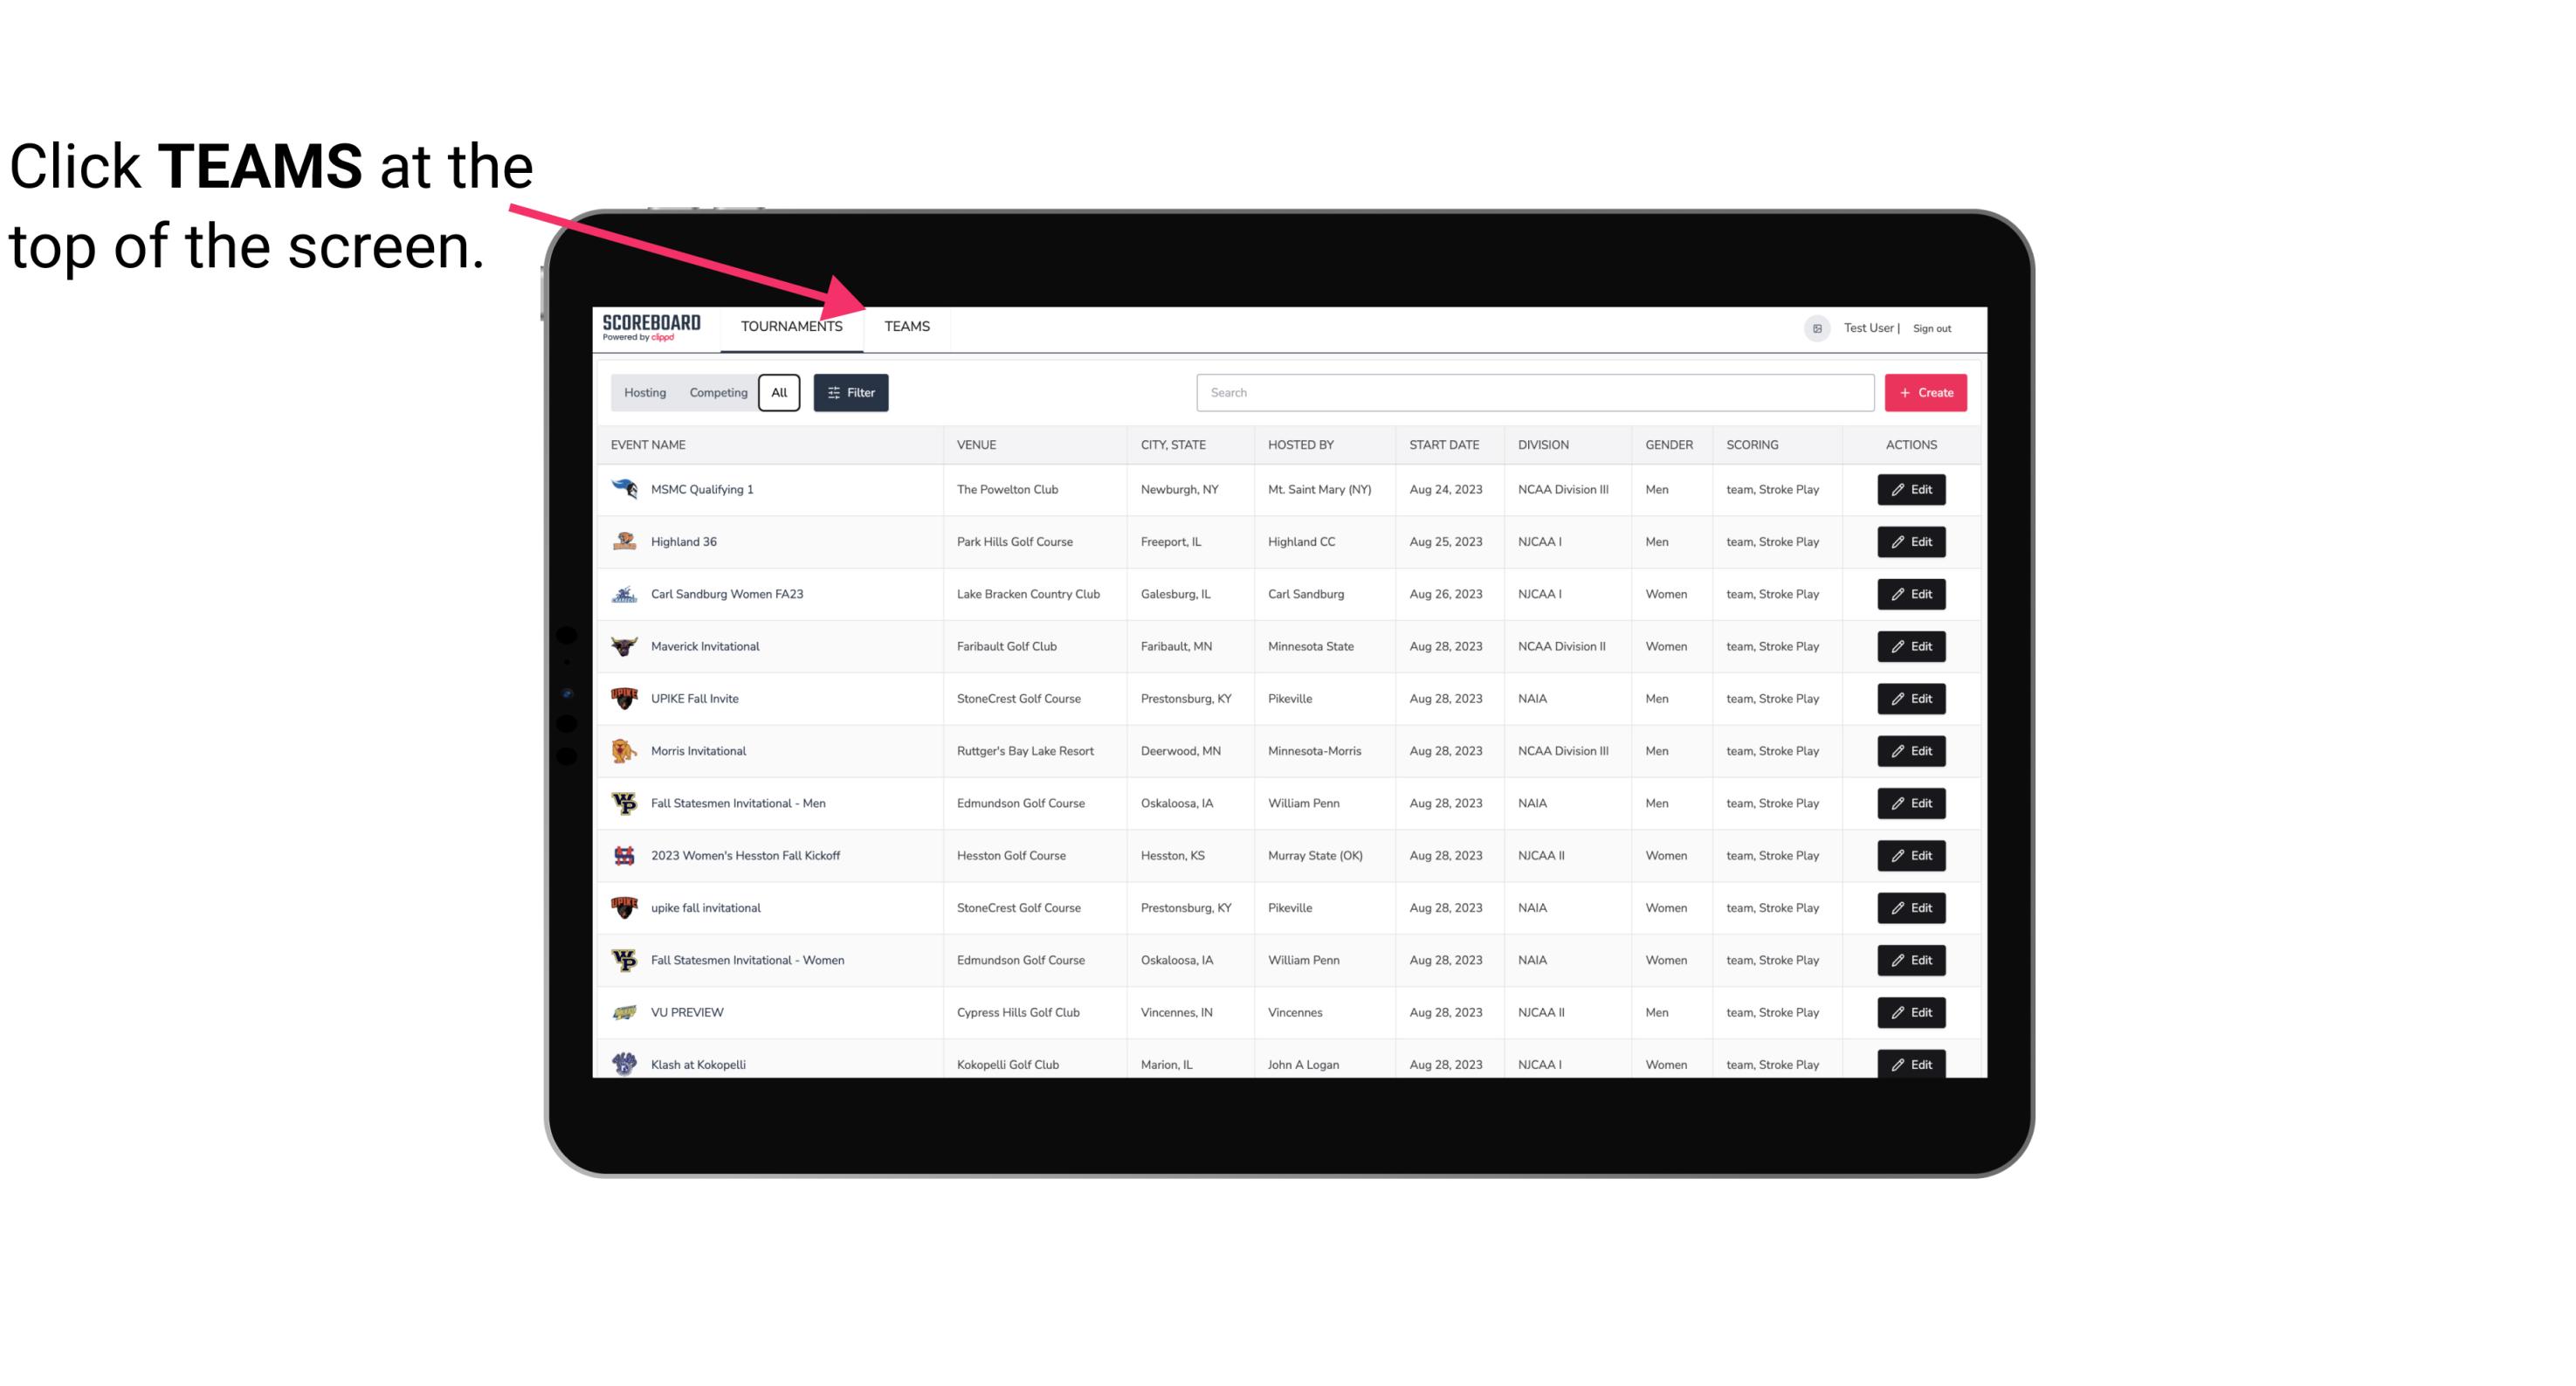
Task: Click the settings gear icon
Action: [x=1815, y=326]
